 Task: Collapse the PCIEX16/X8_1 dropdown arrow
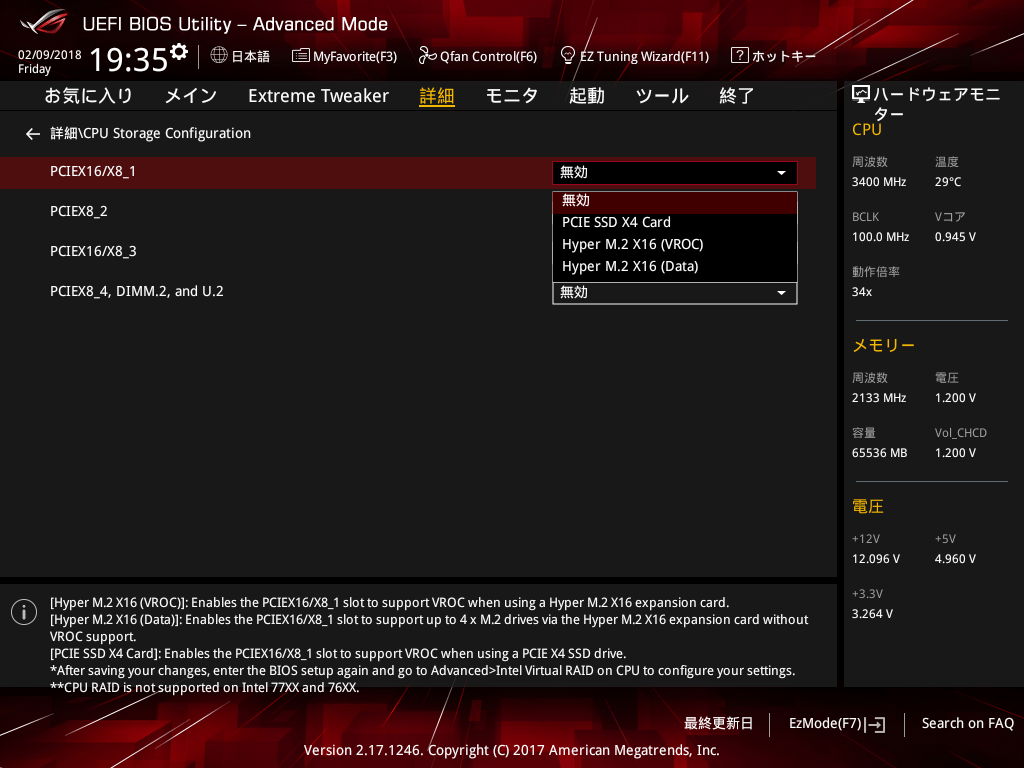[781, 173]
